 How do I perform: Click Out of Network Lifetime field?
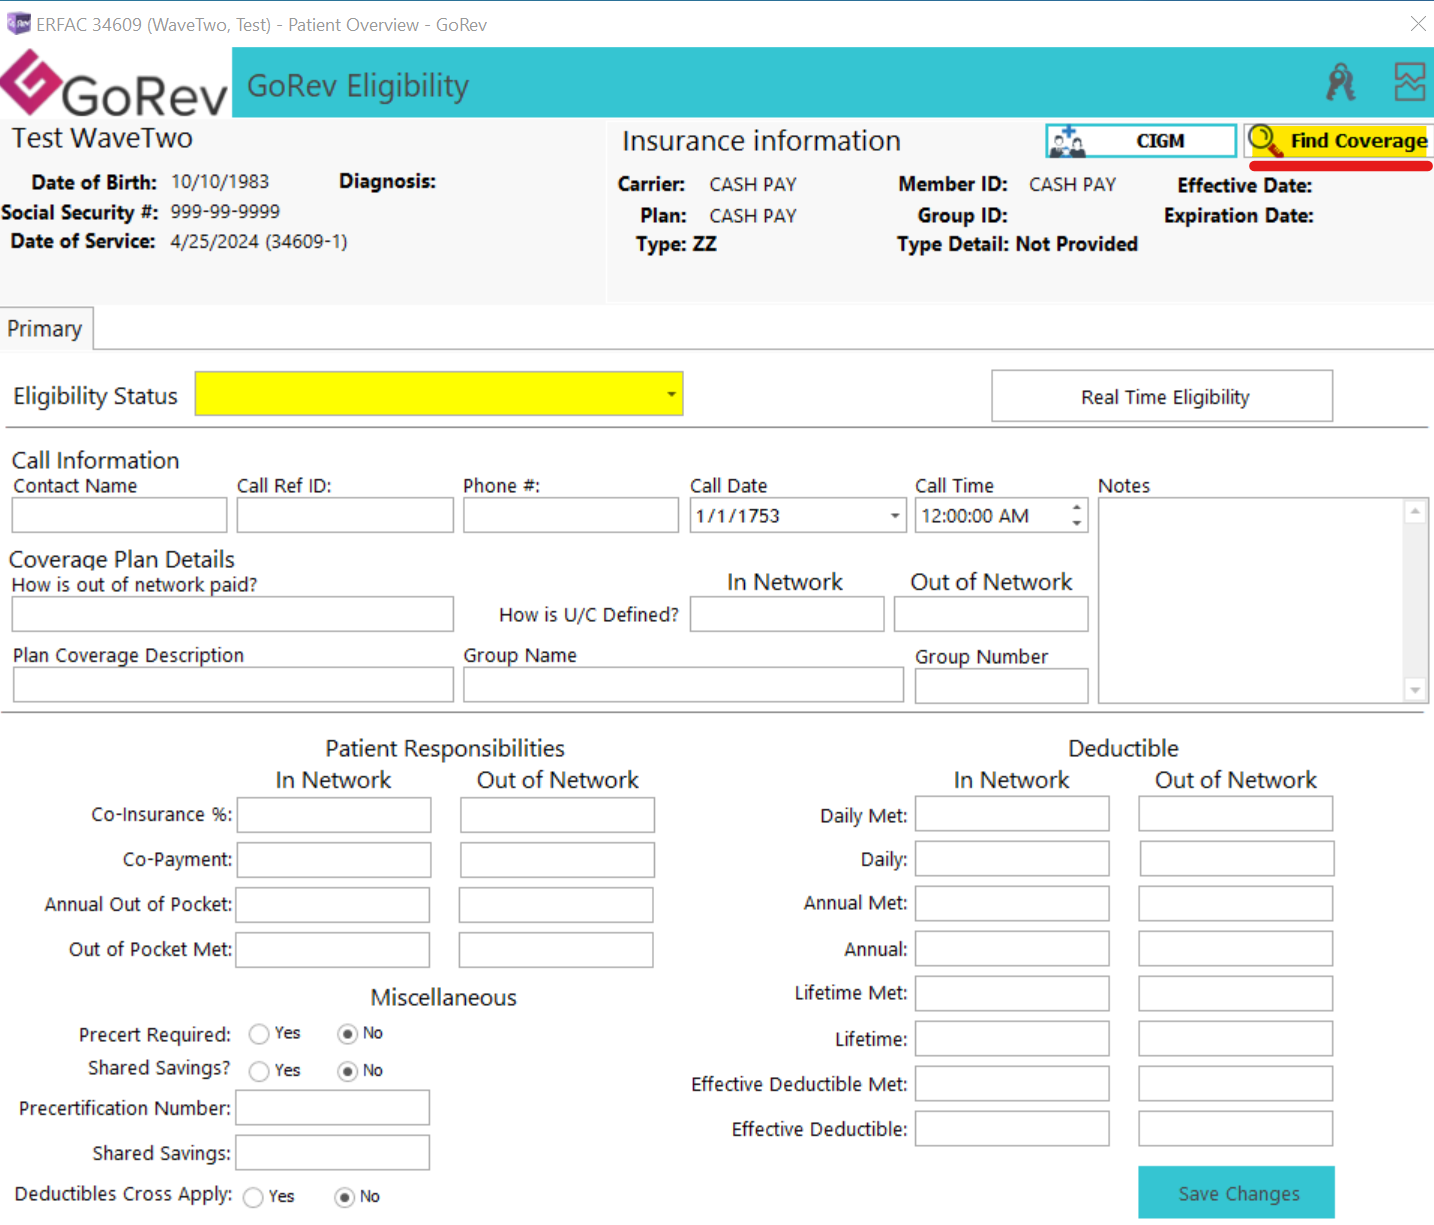(1236, 1039)
